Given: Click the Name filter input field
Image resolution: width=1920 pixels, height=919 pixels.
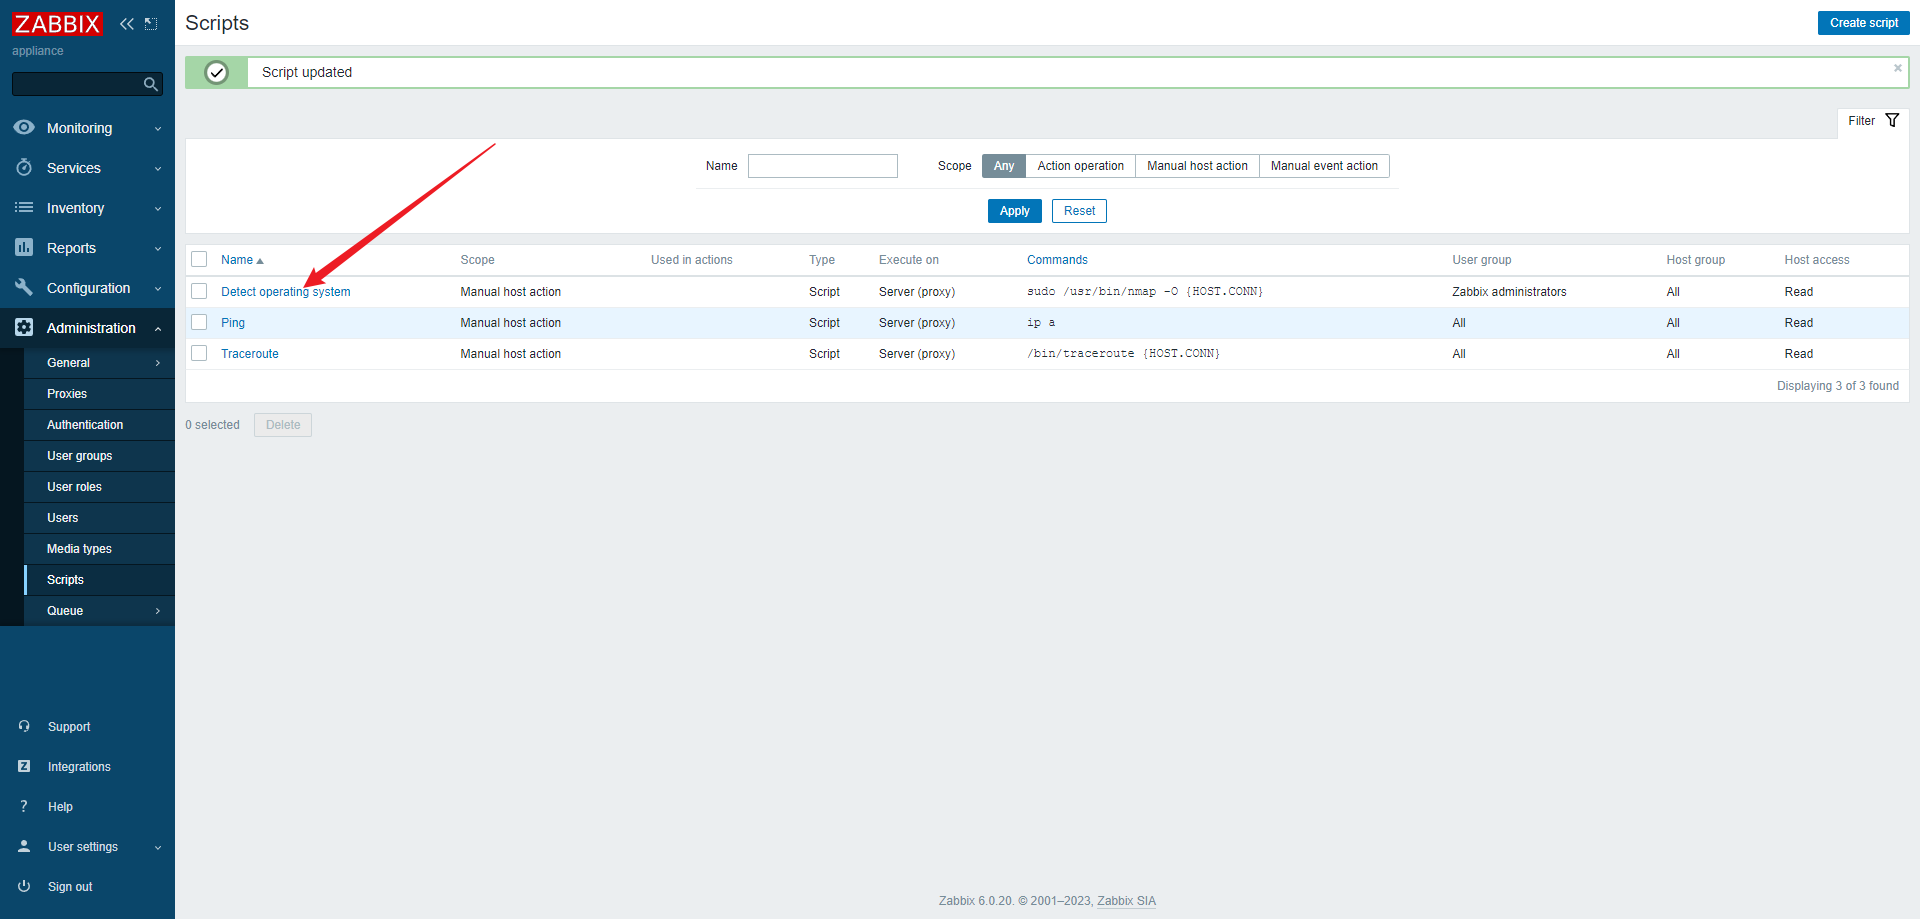Looking at the screenshot, I should 822,166.
